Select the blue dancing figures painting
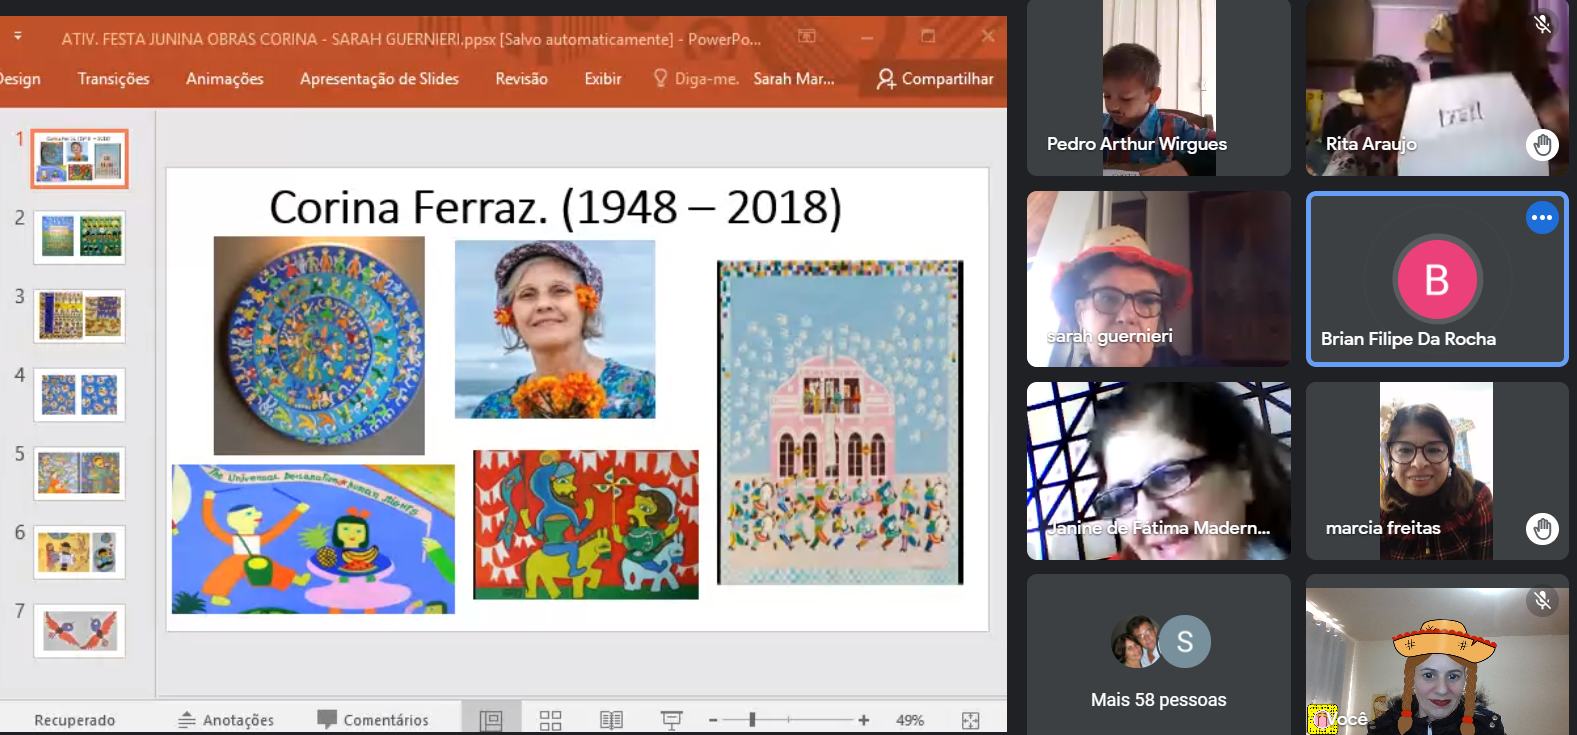This screenshot has width=1577, height=735. tap(313, 539)
